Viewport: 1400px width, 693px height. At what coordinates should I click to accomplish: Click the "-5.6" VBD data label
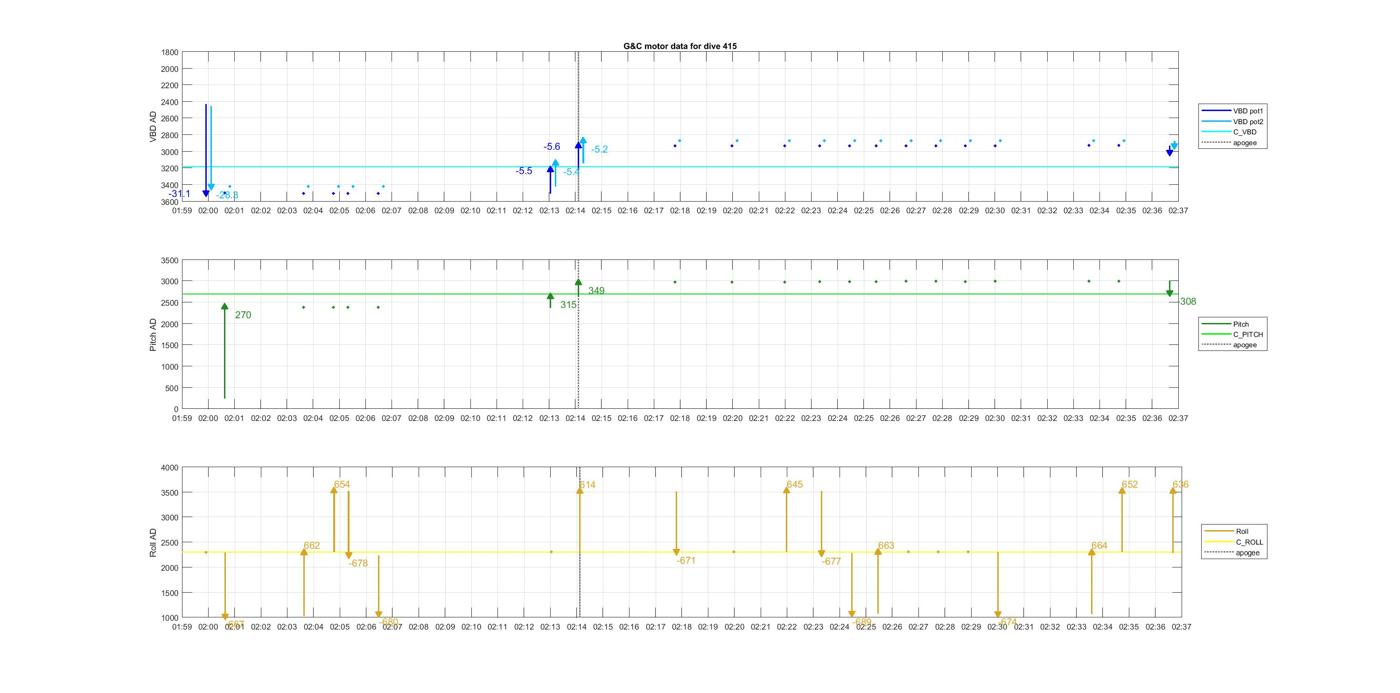(x=552, y=147)
